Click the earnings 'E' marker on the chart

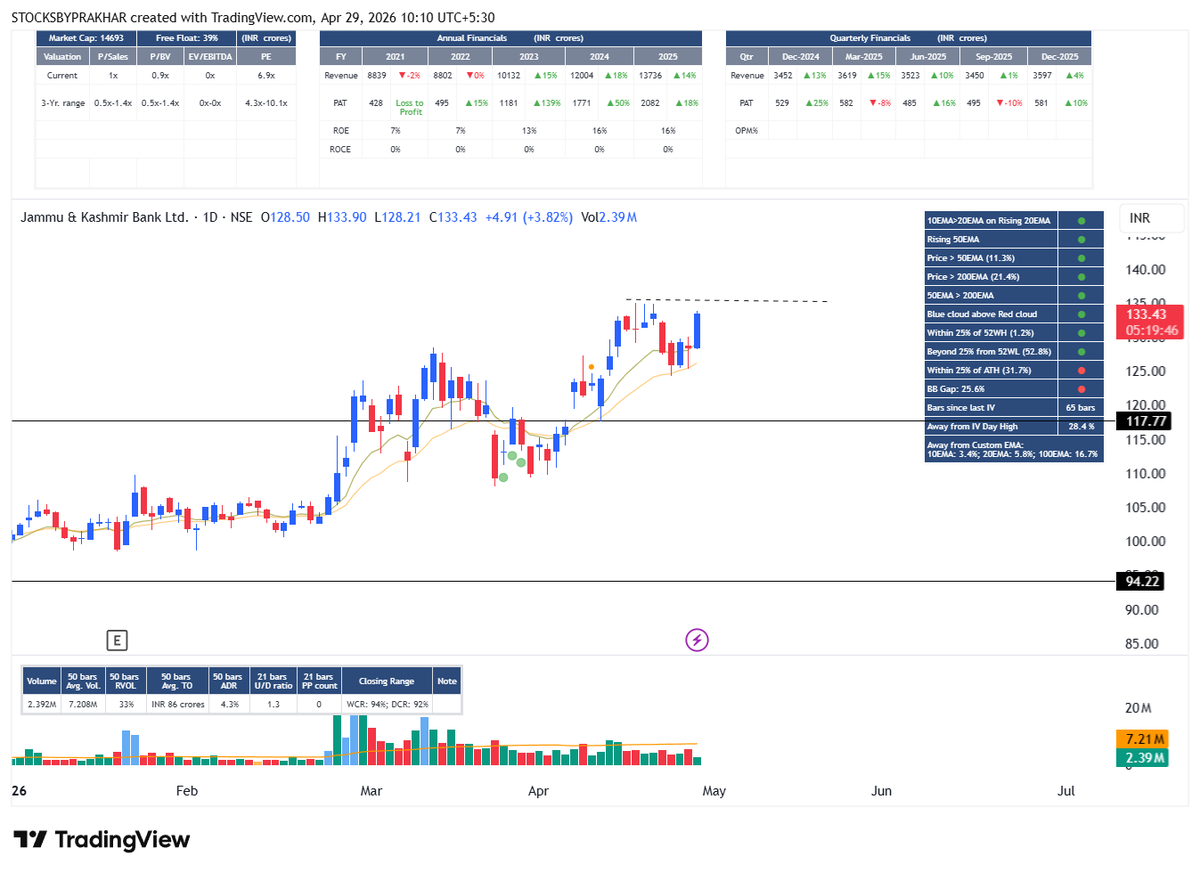click(118, 640)
